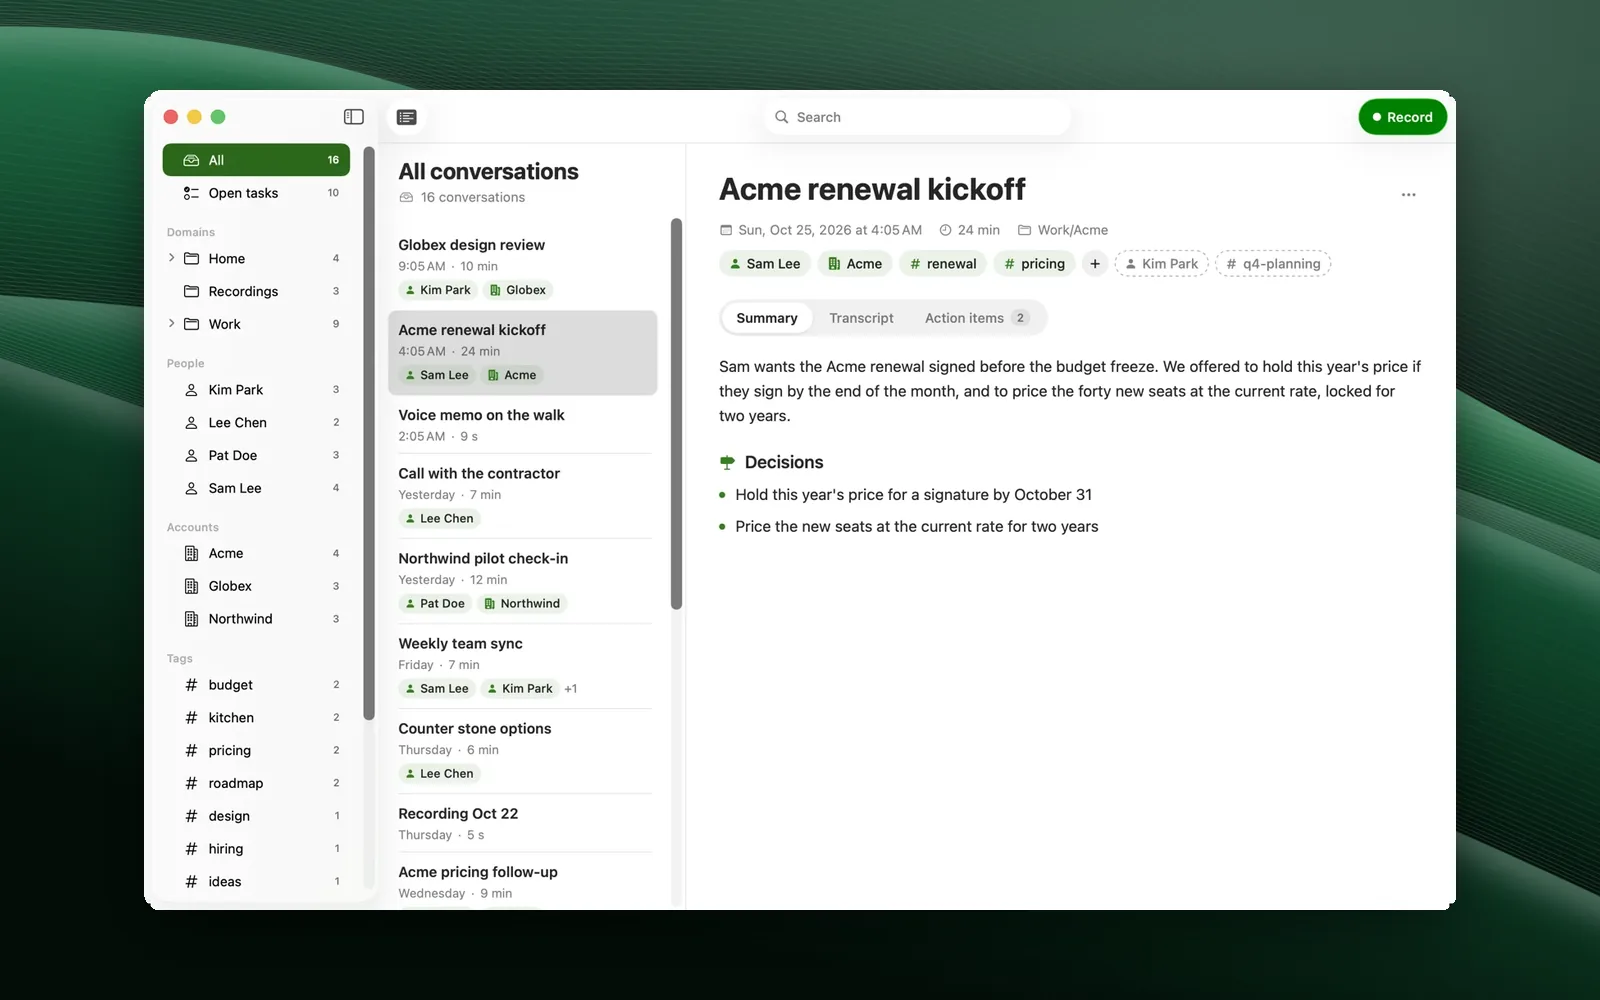1600x1000 pixels.
Task: Click the person icon beside Pat Doe
Action: coord(191,455)
